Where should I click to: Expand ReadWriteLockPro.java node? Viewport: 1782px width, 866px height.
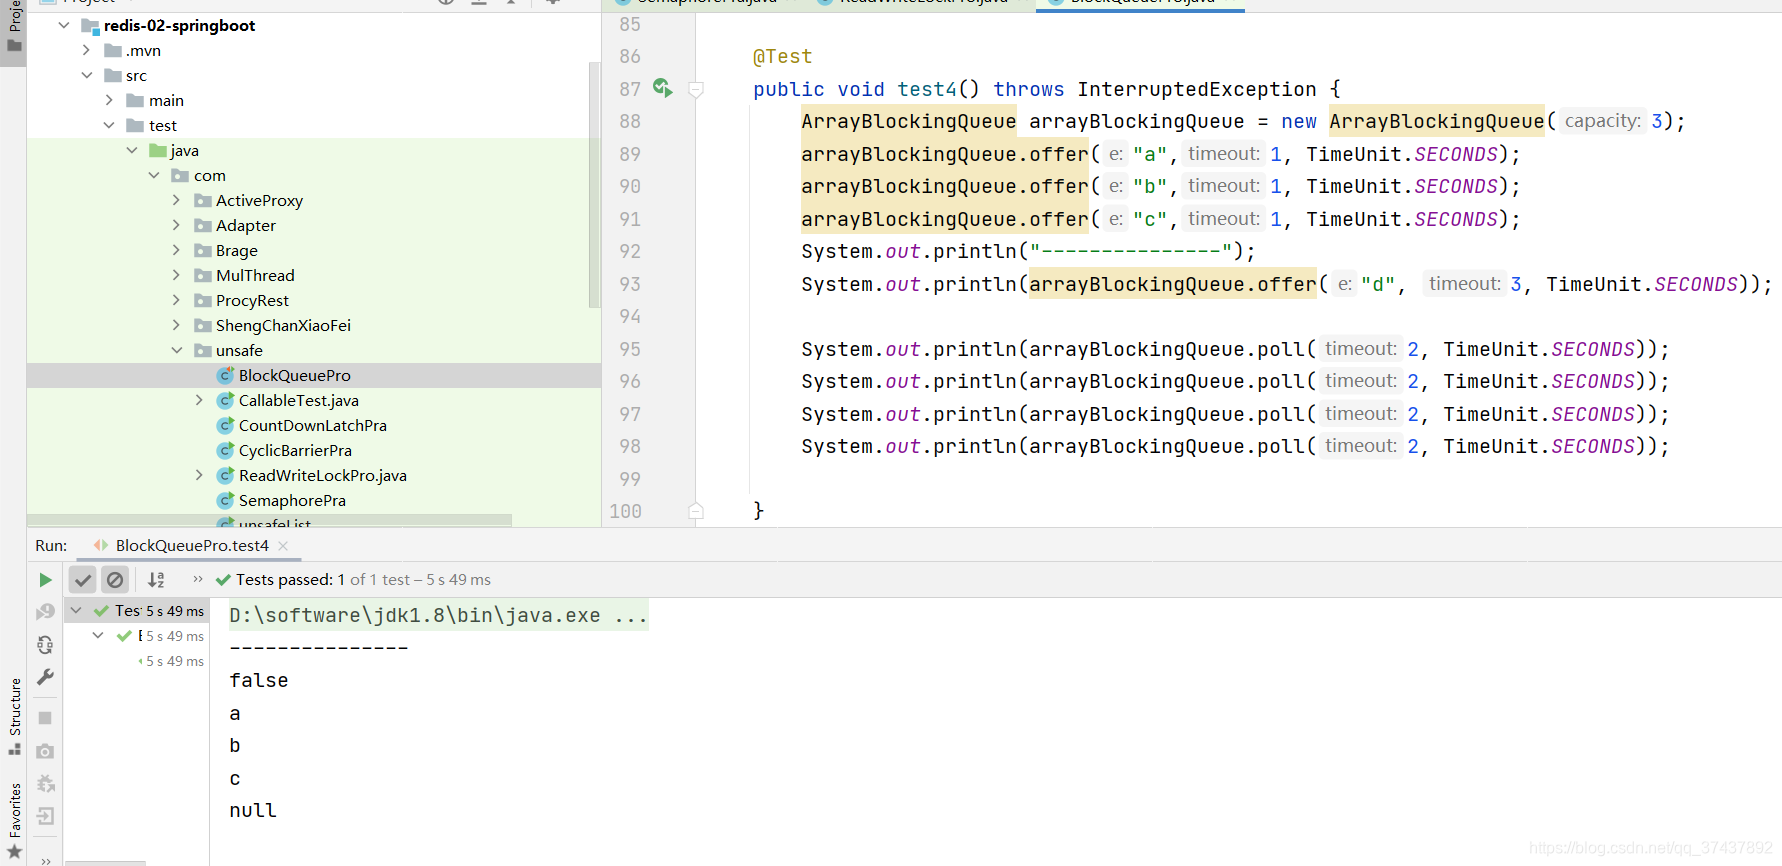199,475
